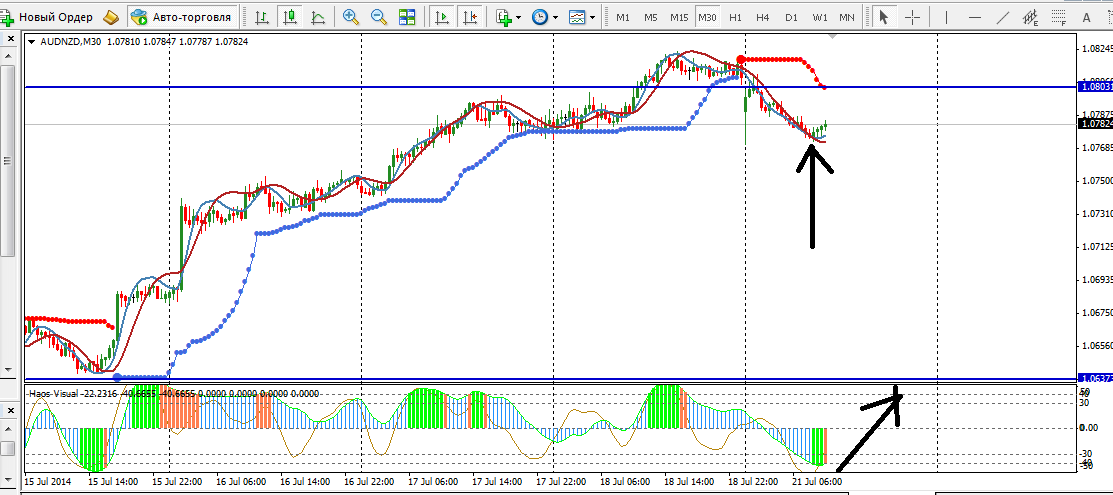This screenshot has height=495, width=1113.
Task: Click the Новый Ордер button
Action: point(48,17)
